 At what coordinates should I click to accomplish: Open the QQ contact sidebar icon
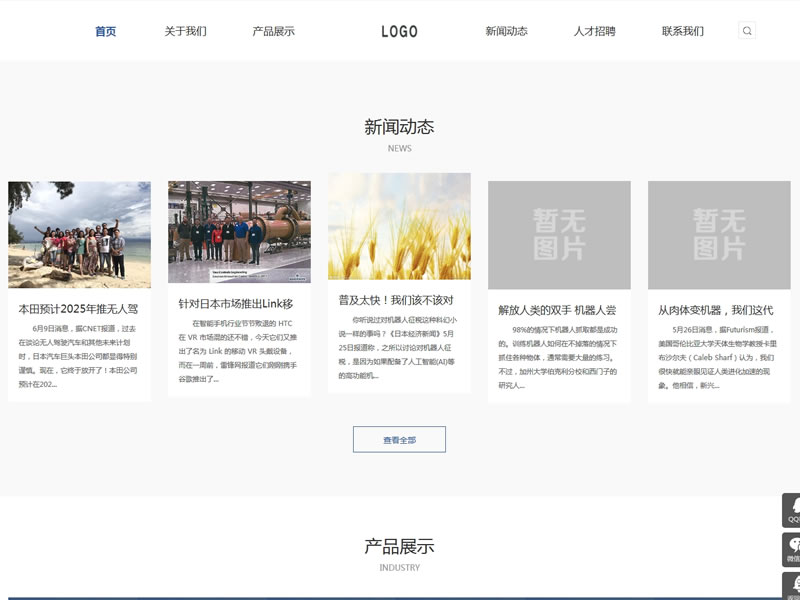click(x=792, y=510)
